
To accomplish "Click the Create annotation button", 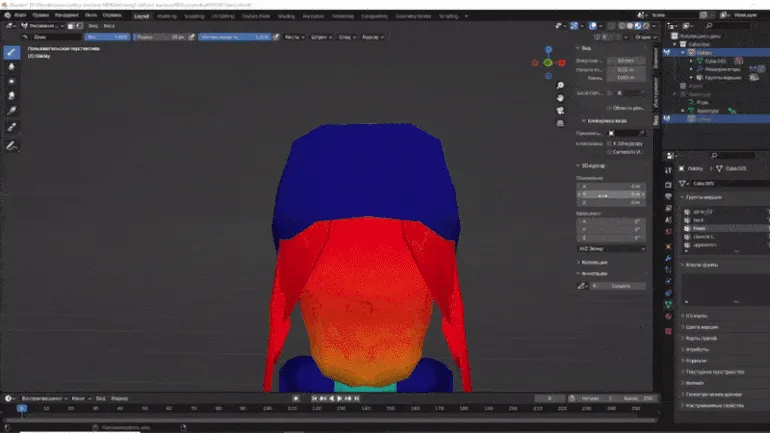I will click(619, 286).
